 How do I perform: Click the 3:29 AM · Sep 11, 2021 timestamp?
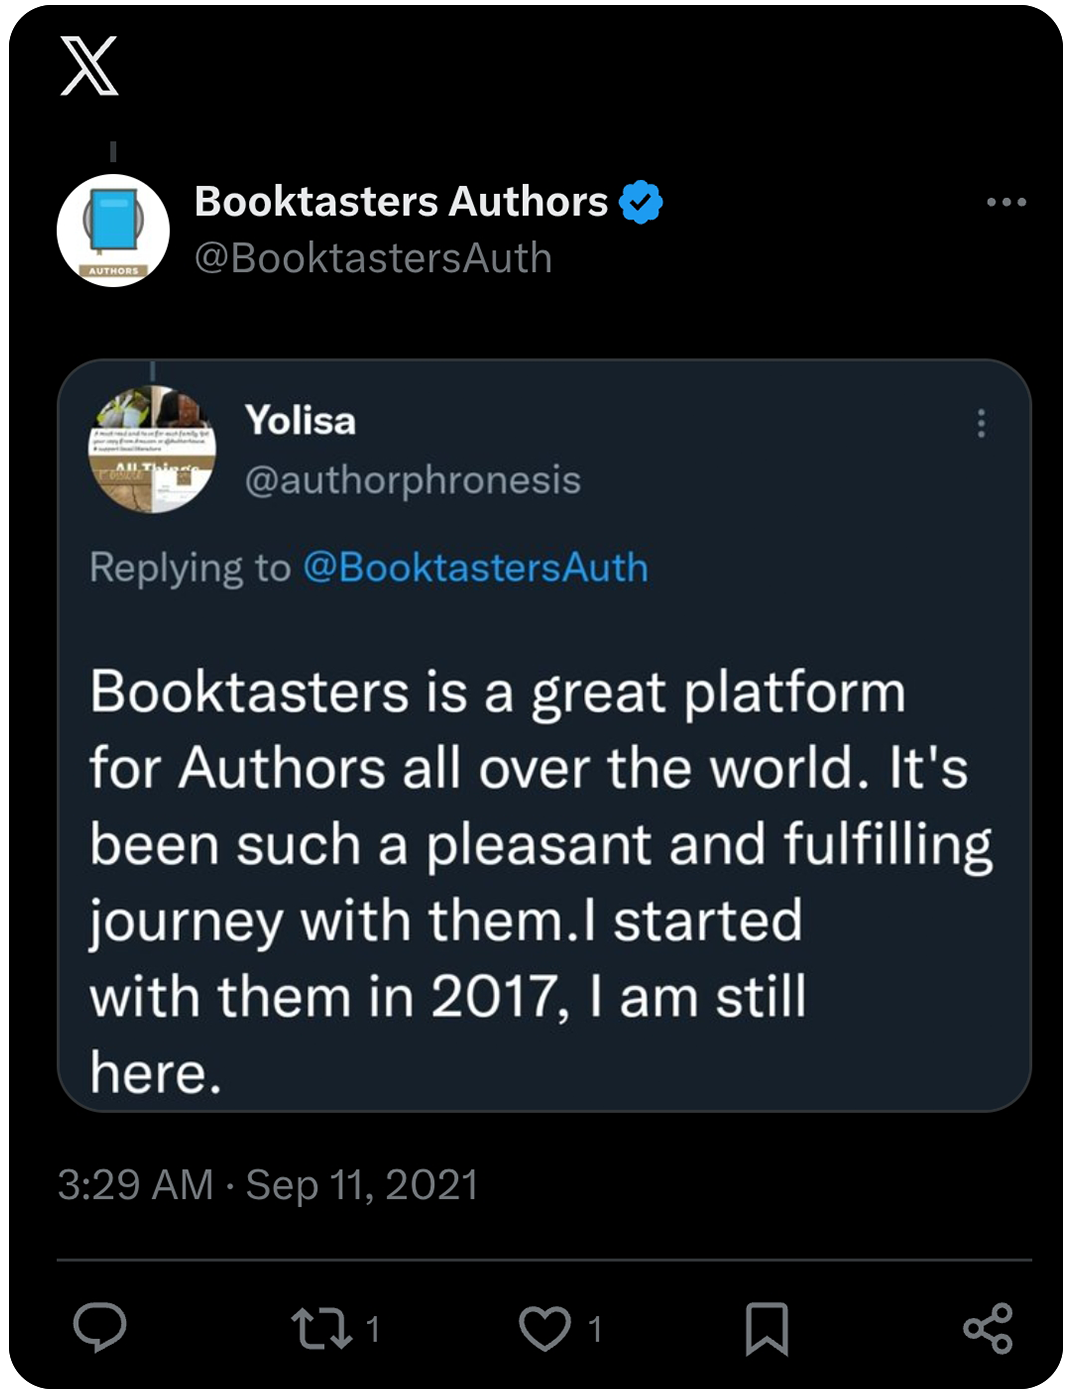(x=268, y=1185)
